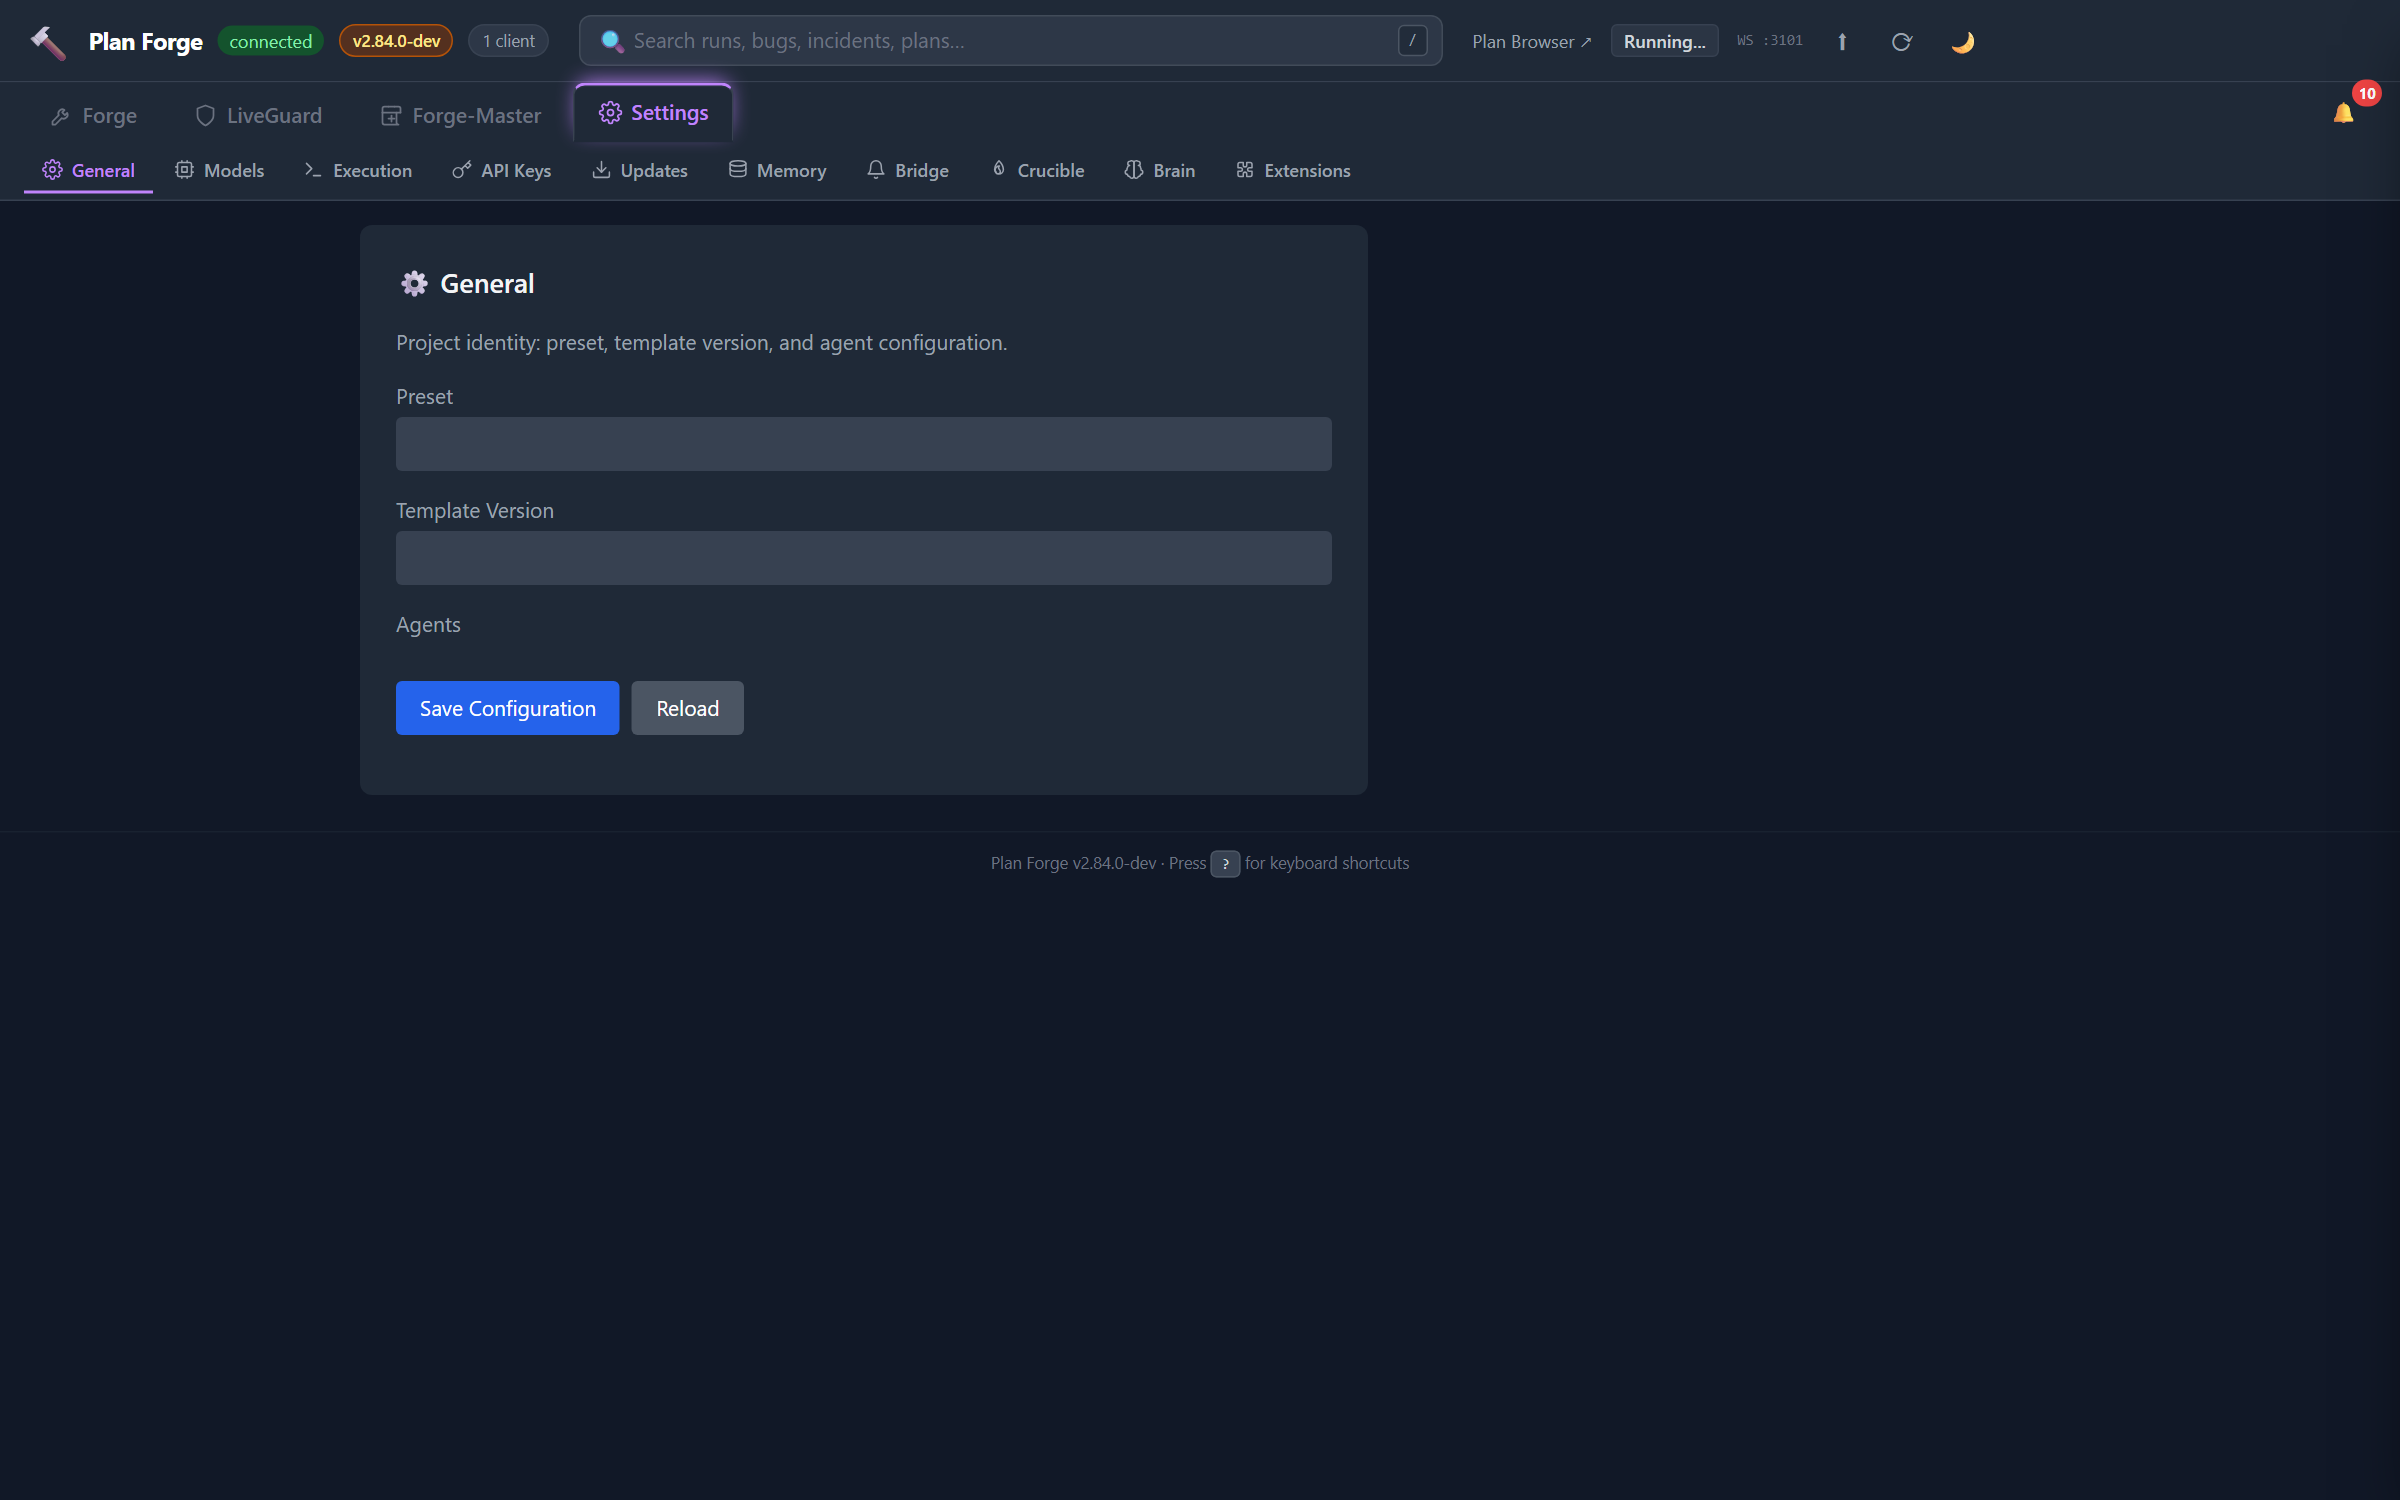Open the Brain settings subtab
Screen dimensions: 2400x1500
tap(1160, 170)
